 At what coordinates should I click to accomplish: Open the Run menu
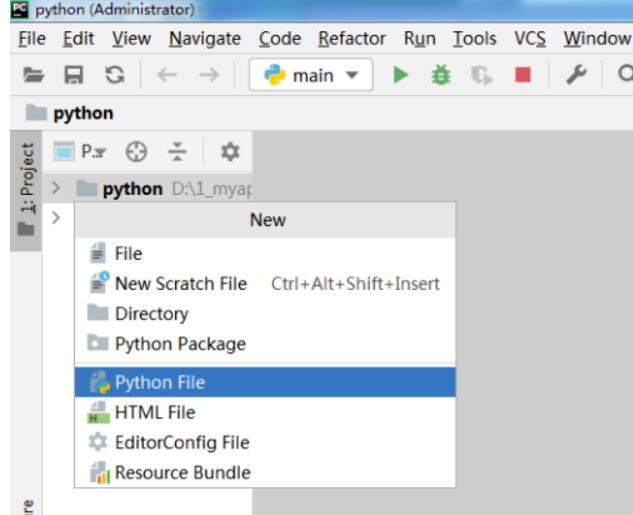click(419, 39)
